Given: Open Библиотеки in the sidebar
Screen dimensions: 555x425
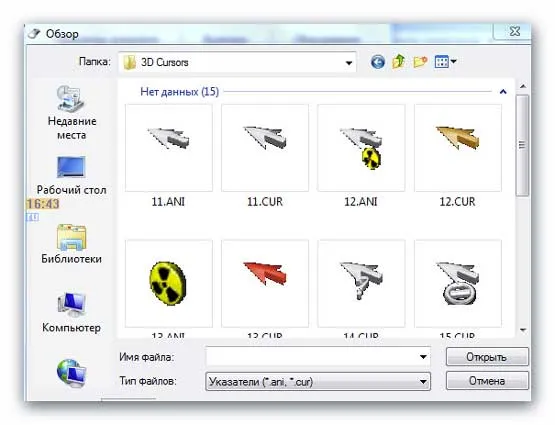Looking at the screenshot, I should point(71,244).
